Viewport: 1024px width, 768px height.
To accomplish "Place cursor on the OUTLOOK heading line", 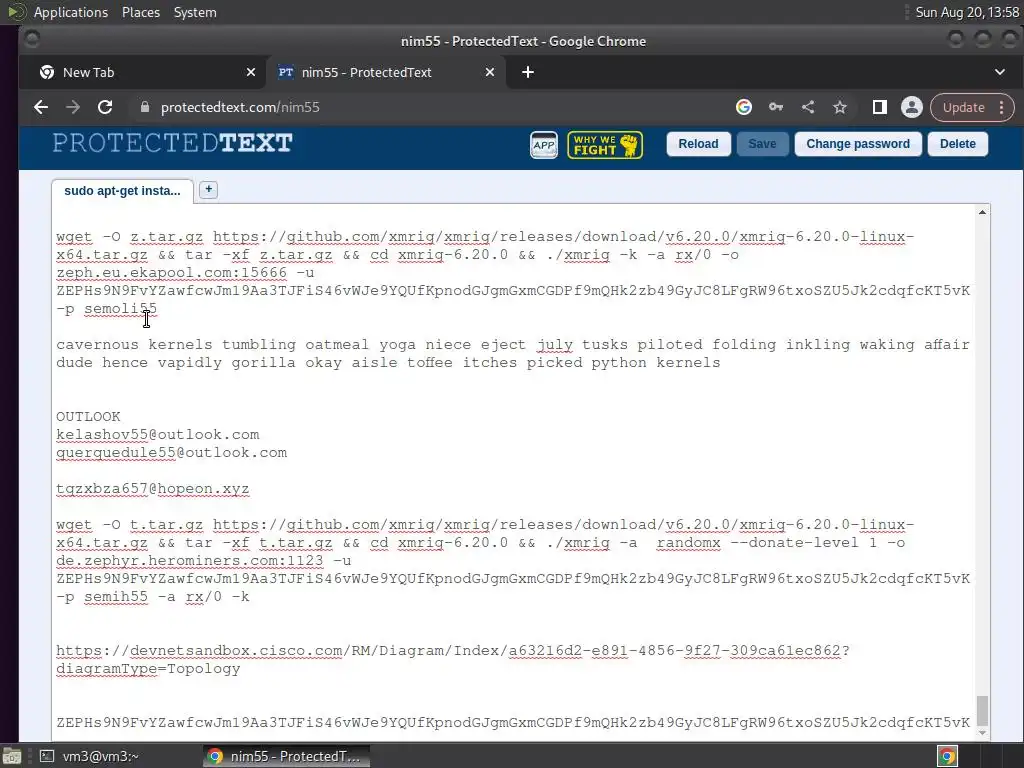I will pos(88,417).
